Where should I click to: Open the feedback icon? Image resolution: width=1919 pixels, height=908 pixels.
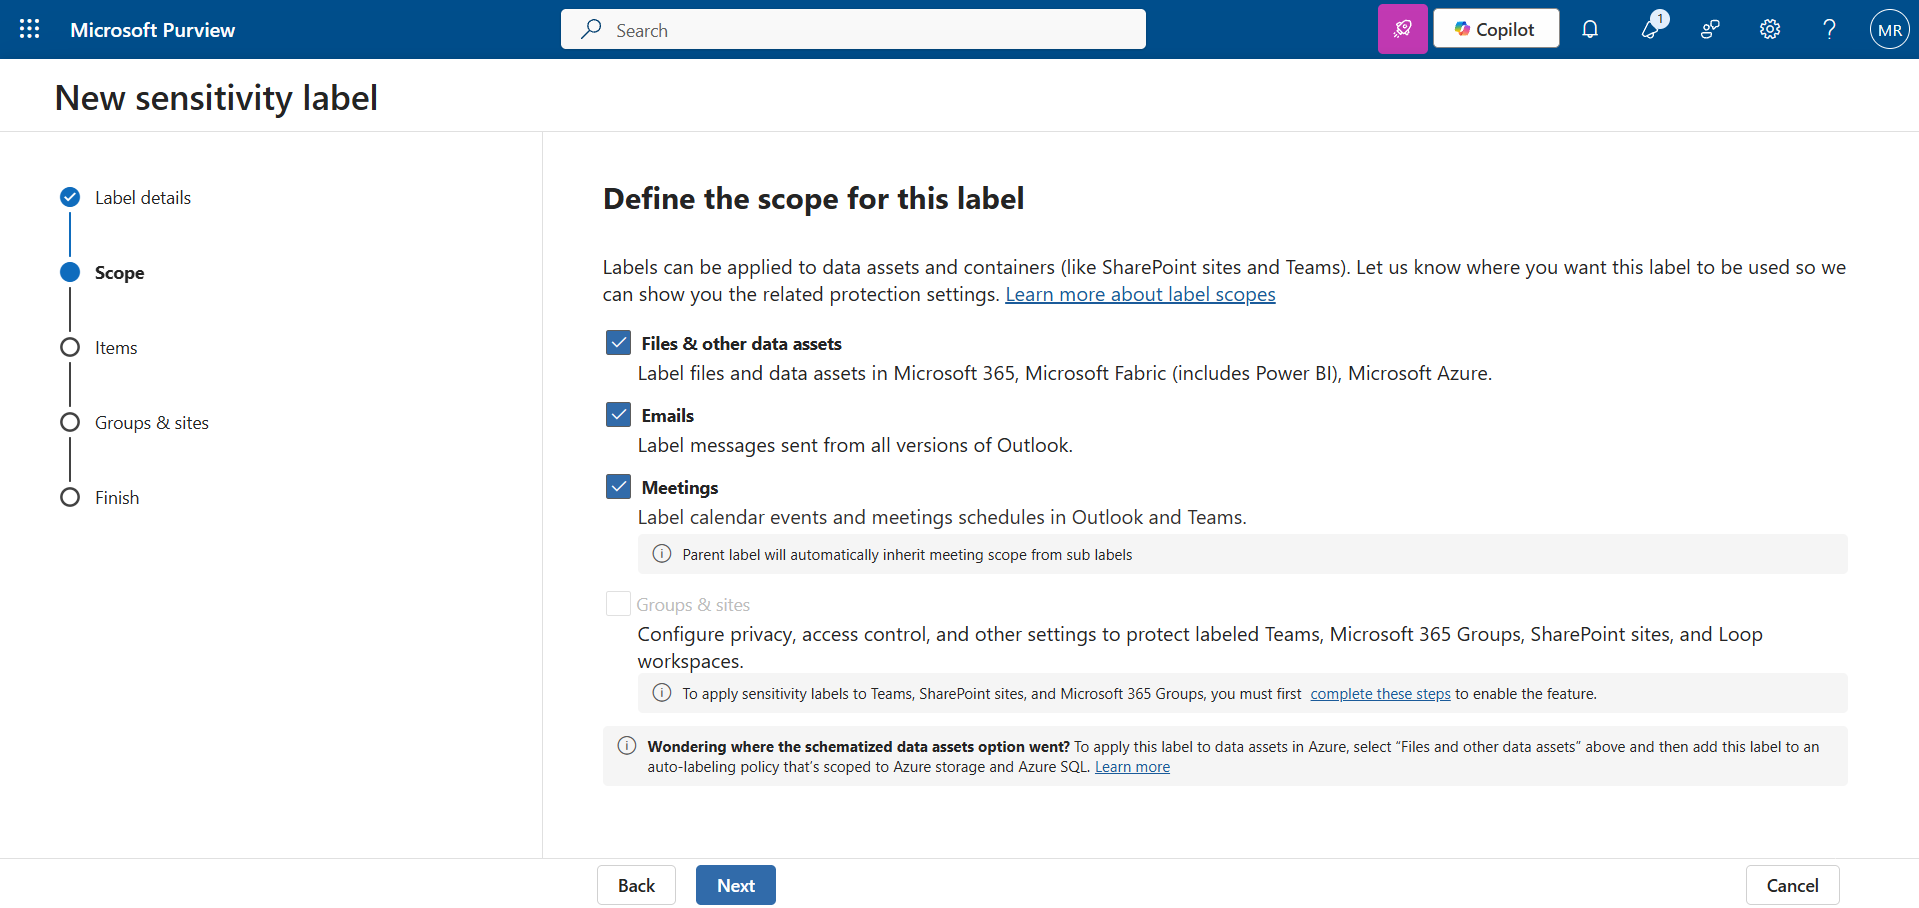click(1709, 29)
